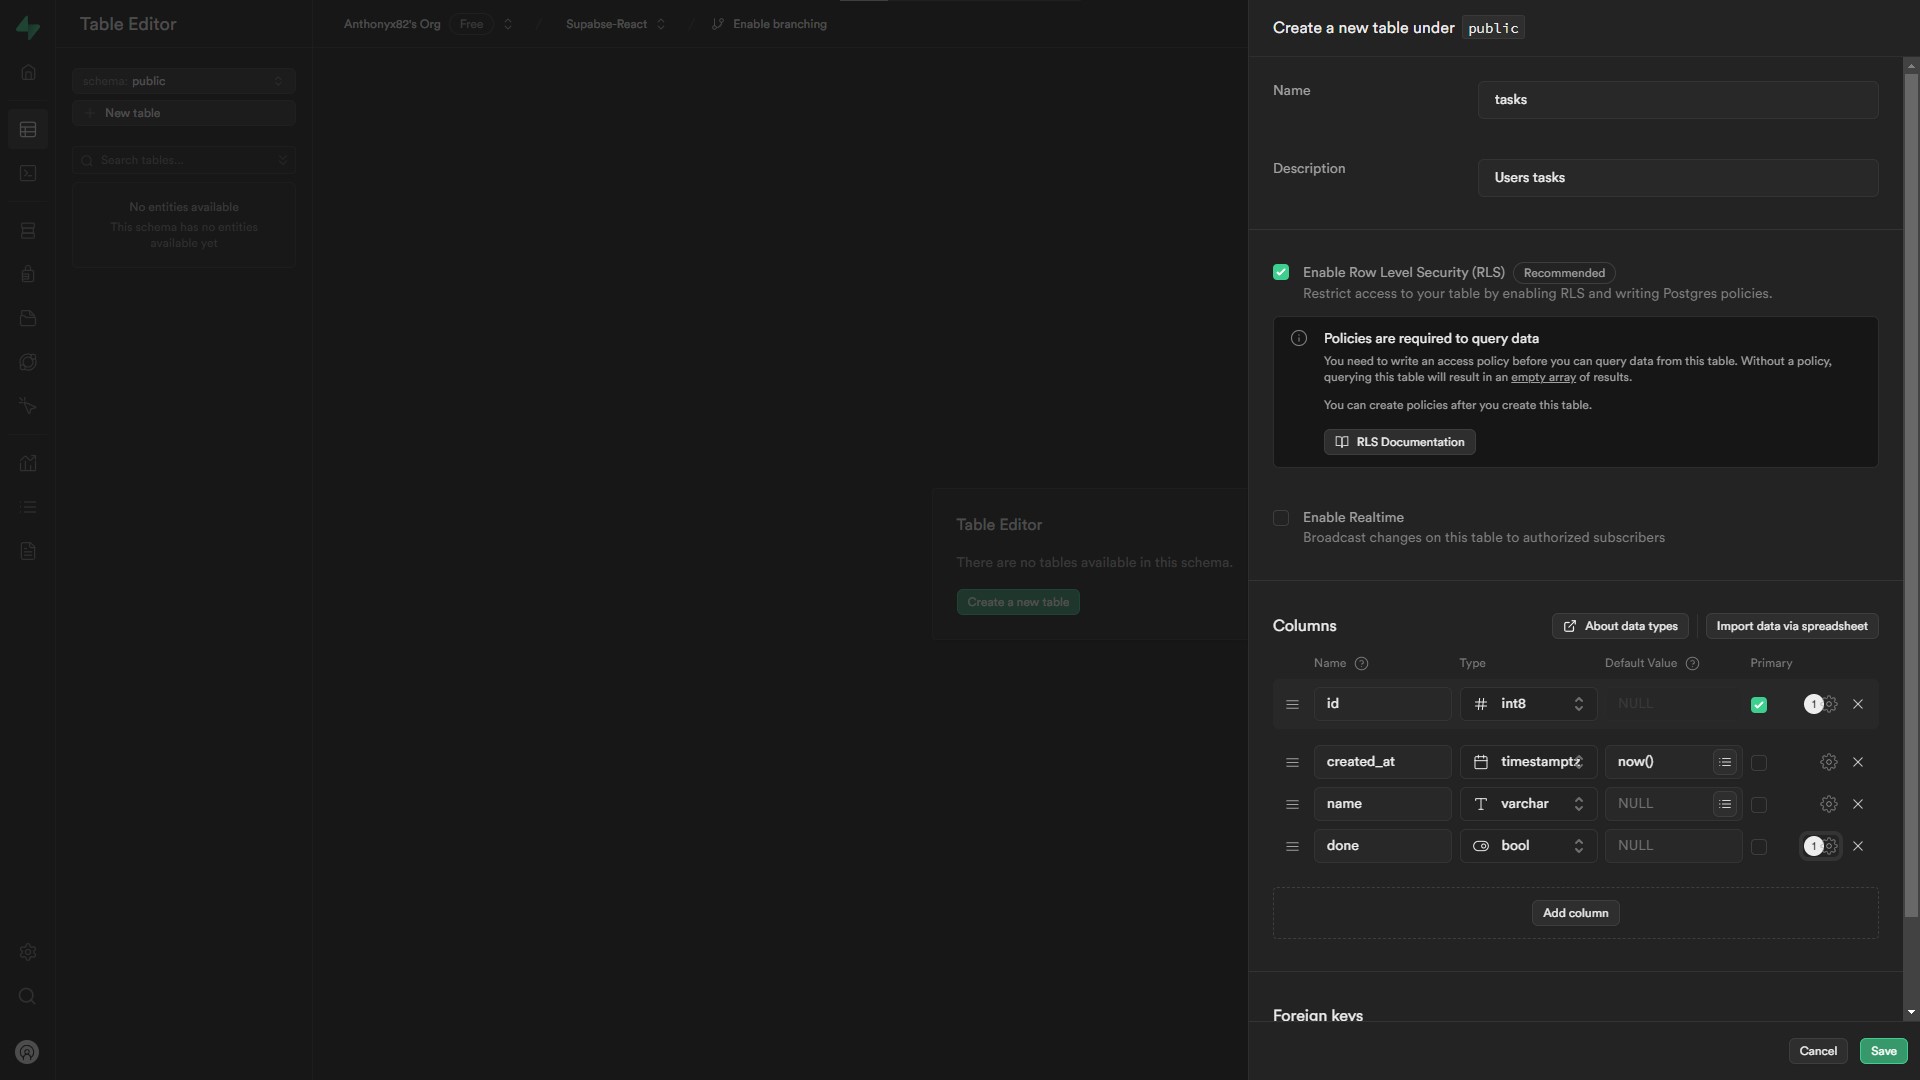Open settings gear for name column

click(1828, 804)
